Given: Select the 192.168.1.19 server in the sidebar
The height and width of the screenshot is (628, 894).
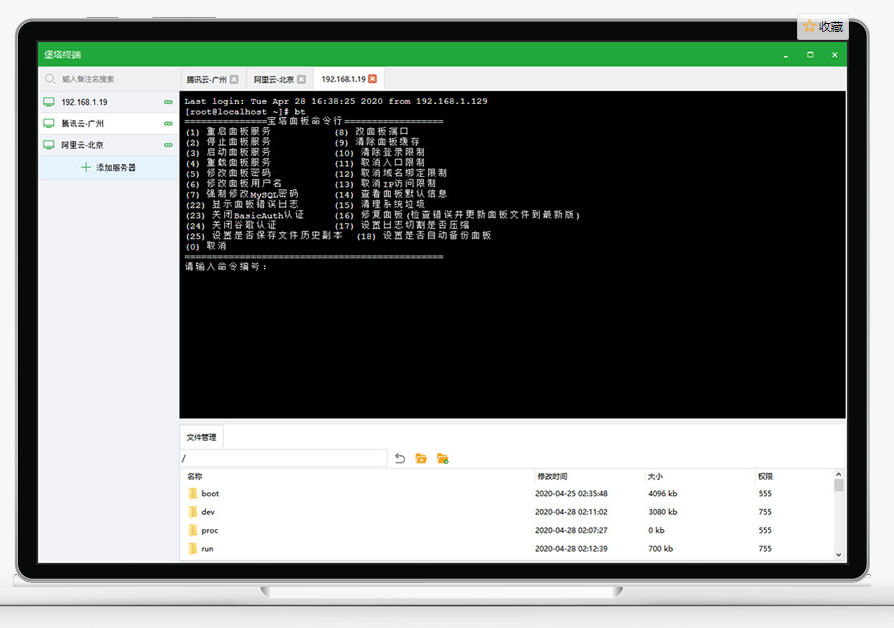Looking at the screenshot, I should (x=108, y=102).
